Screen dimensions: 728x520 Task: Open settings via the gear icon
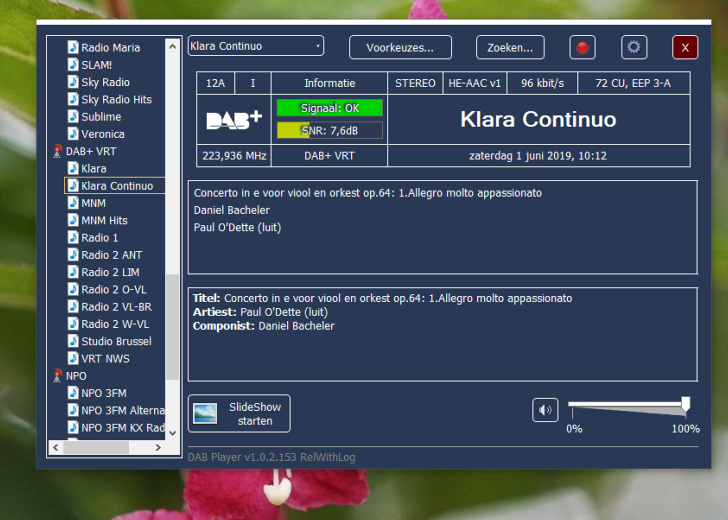pyautogui.click(x=634, y=47)
